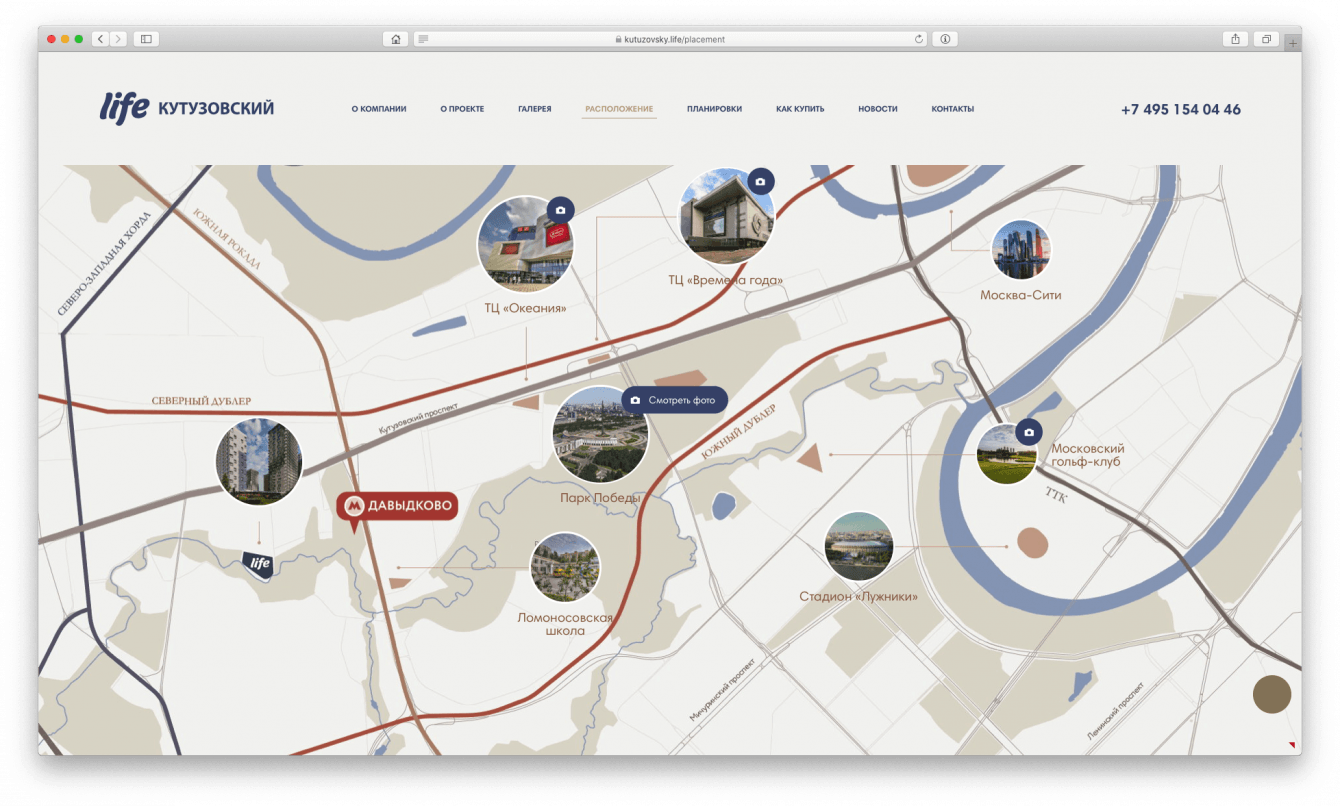Reload the kutuzovsky.life page
This screenshot has height=806, width=1340.
click(919, 39)
